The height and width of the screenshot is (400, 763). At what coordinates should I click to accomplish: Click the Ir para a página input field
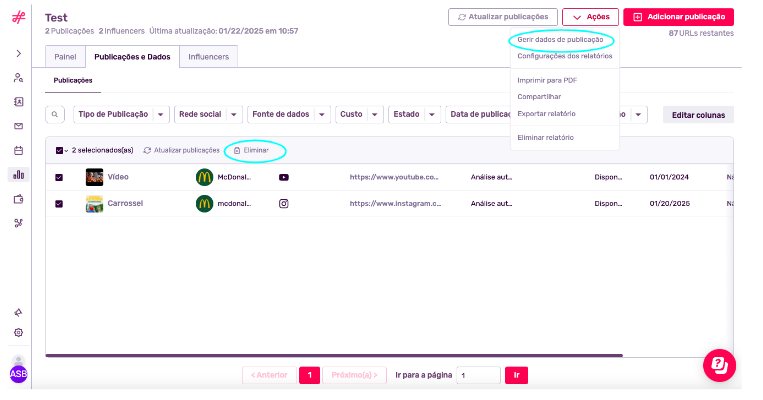478,375
